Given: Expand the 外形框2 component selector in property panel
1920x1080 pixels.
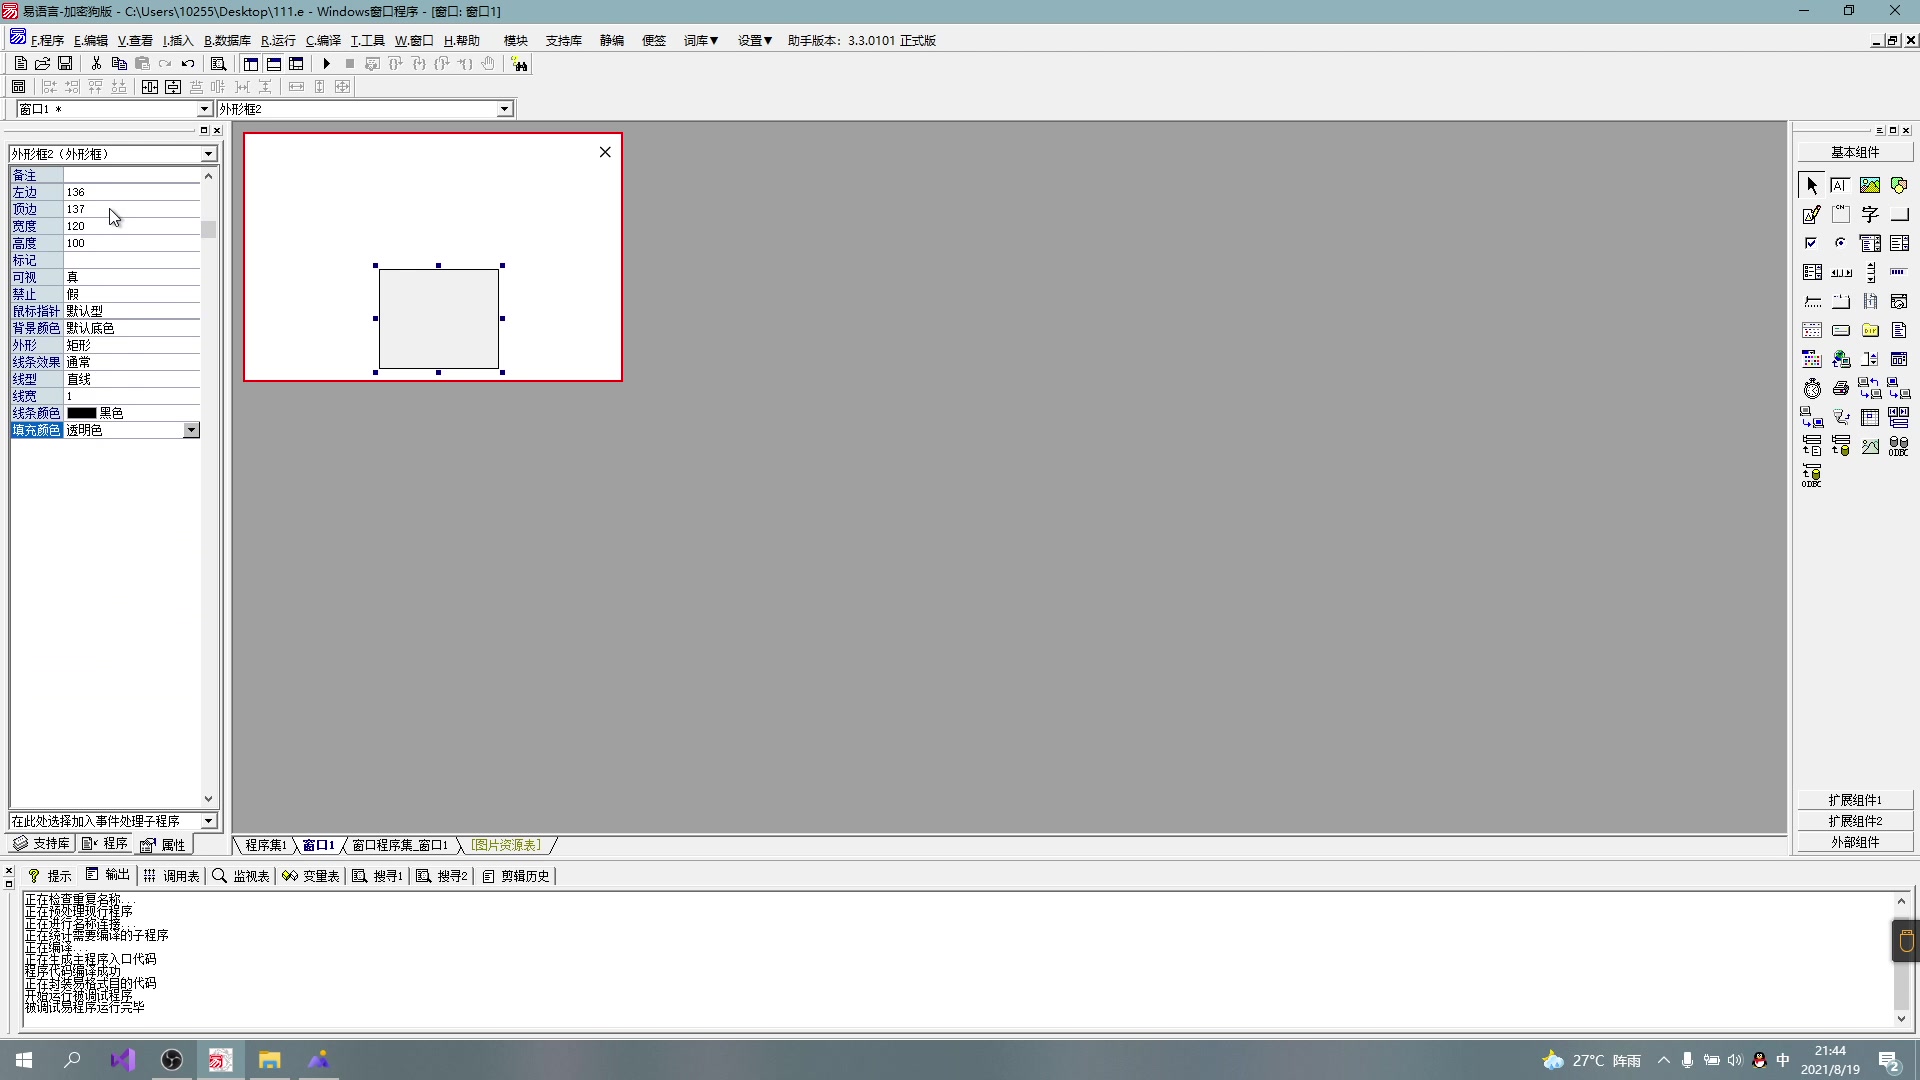Looking at the screenshot, I should pyautogui.click(x=208, y=154).
